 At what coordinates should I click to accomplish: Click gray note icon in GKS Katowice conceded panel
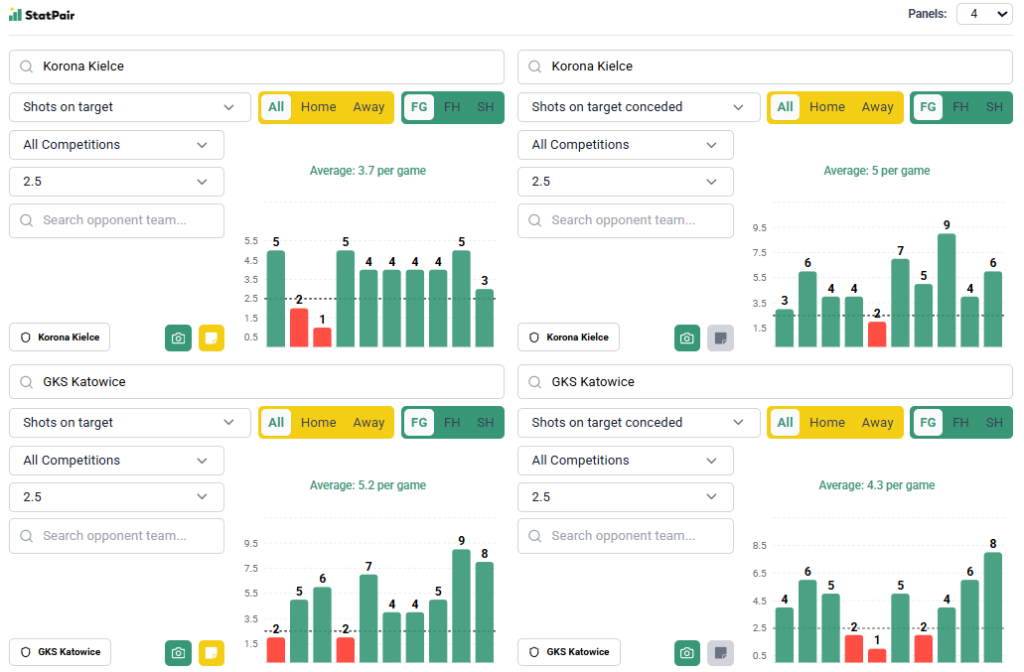pyautogui.click(x=720, y=653)
